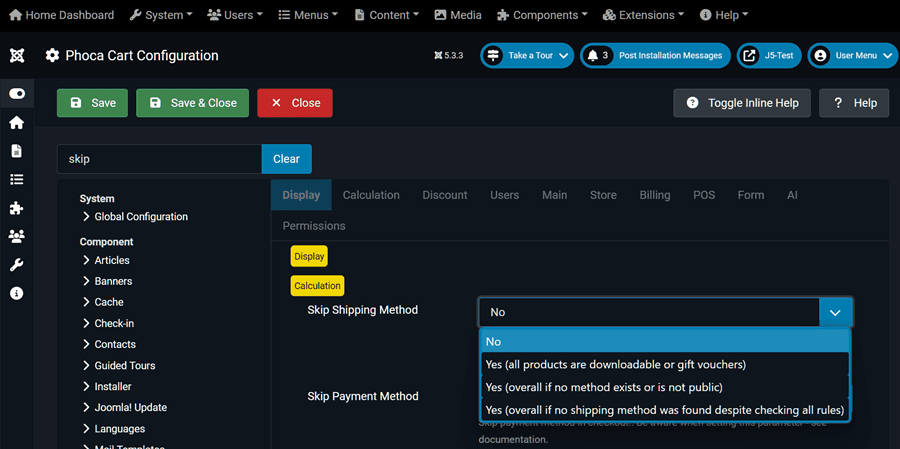Toggle the sidebar menu switch

coord(17,93)
